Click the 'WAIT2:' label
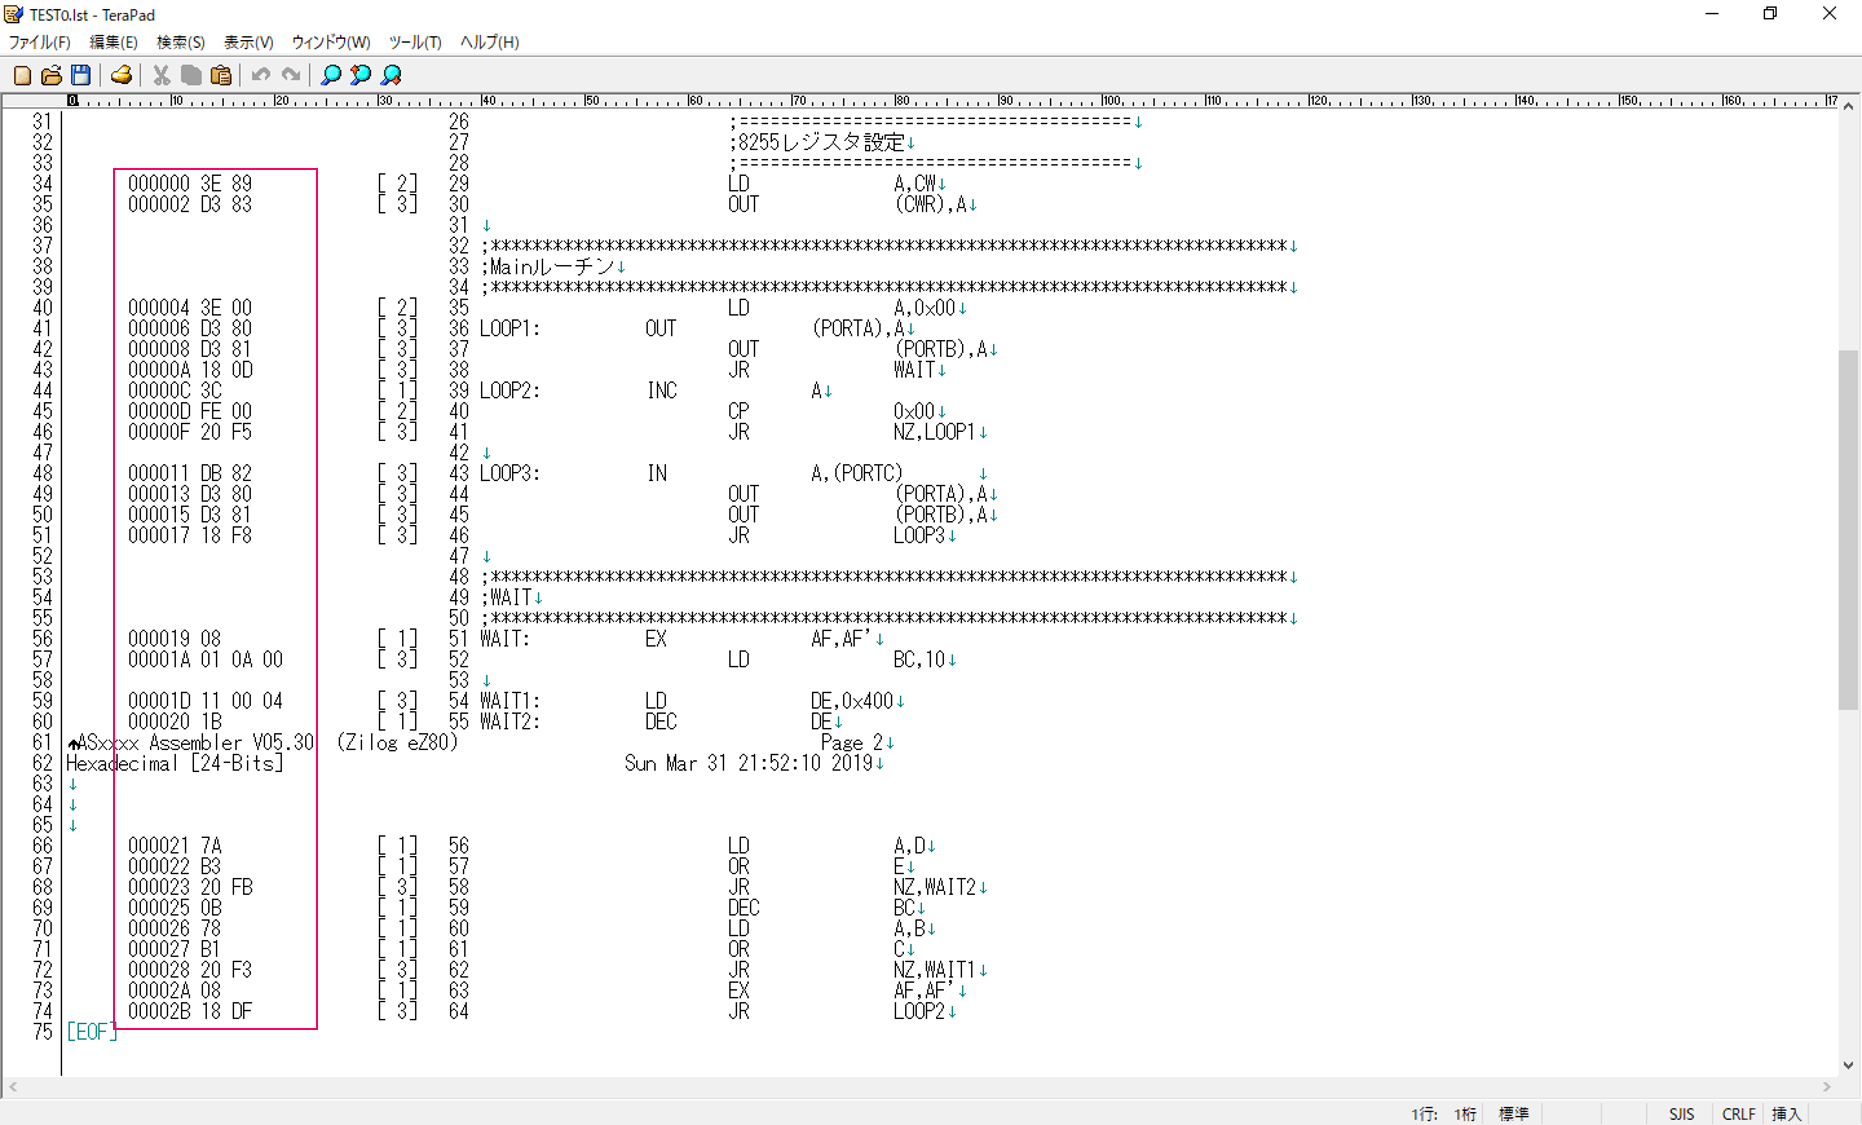 [x=510, y=721]
